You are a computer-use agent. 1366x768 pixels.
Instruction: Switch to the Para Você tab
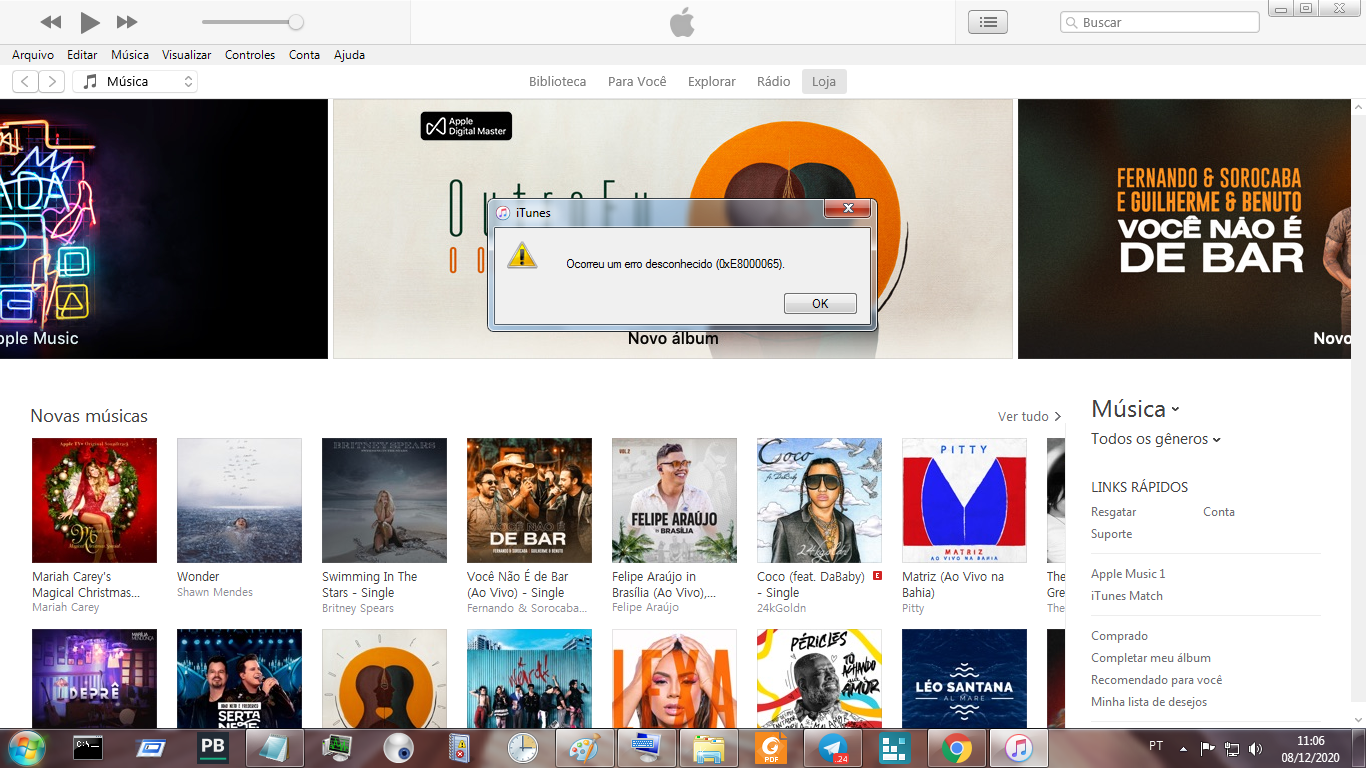[637, 82]
